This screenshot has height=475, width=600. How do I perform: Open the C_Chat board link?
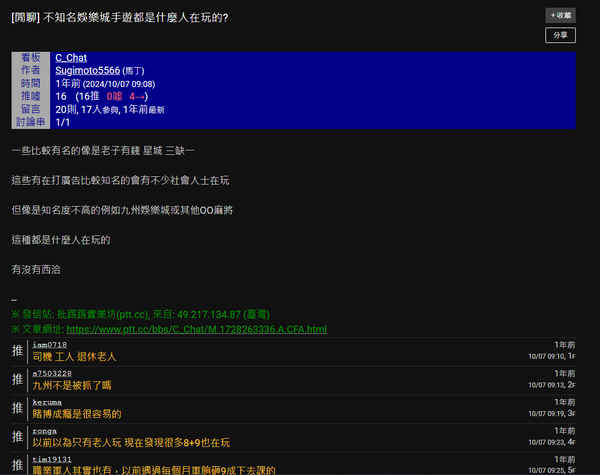(71, 58)
